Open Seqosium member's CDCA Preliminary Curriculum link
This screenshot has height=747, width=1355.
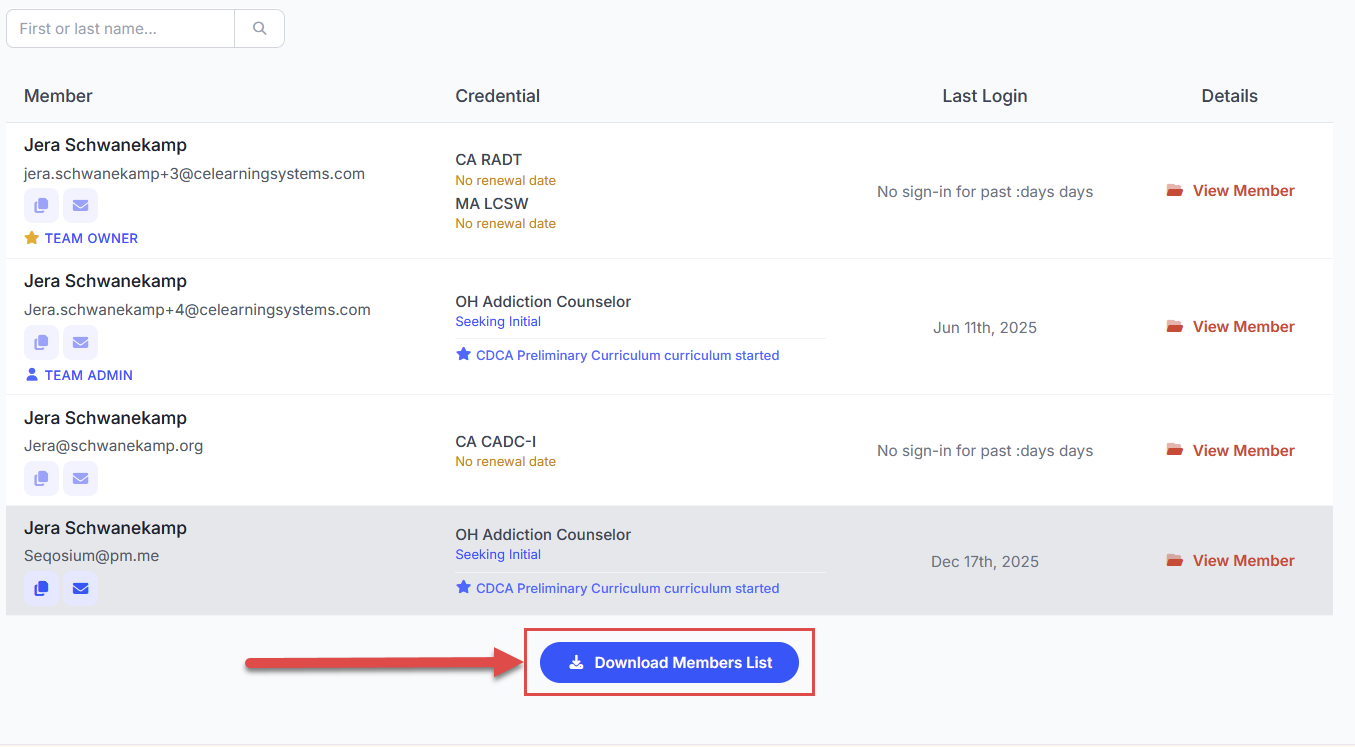pyautogui.click(x=627, y=588)
